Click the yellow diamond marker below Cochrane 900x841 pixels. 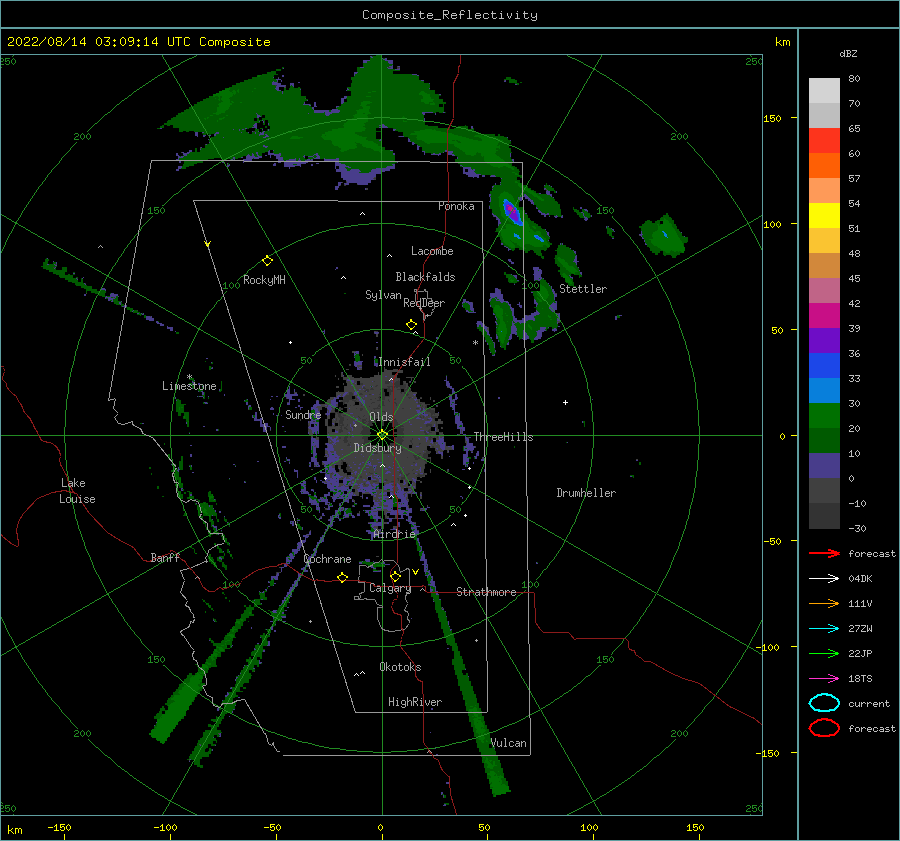click(x=342, y=577)
